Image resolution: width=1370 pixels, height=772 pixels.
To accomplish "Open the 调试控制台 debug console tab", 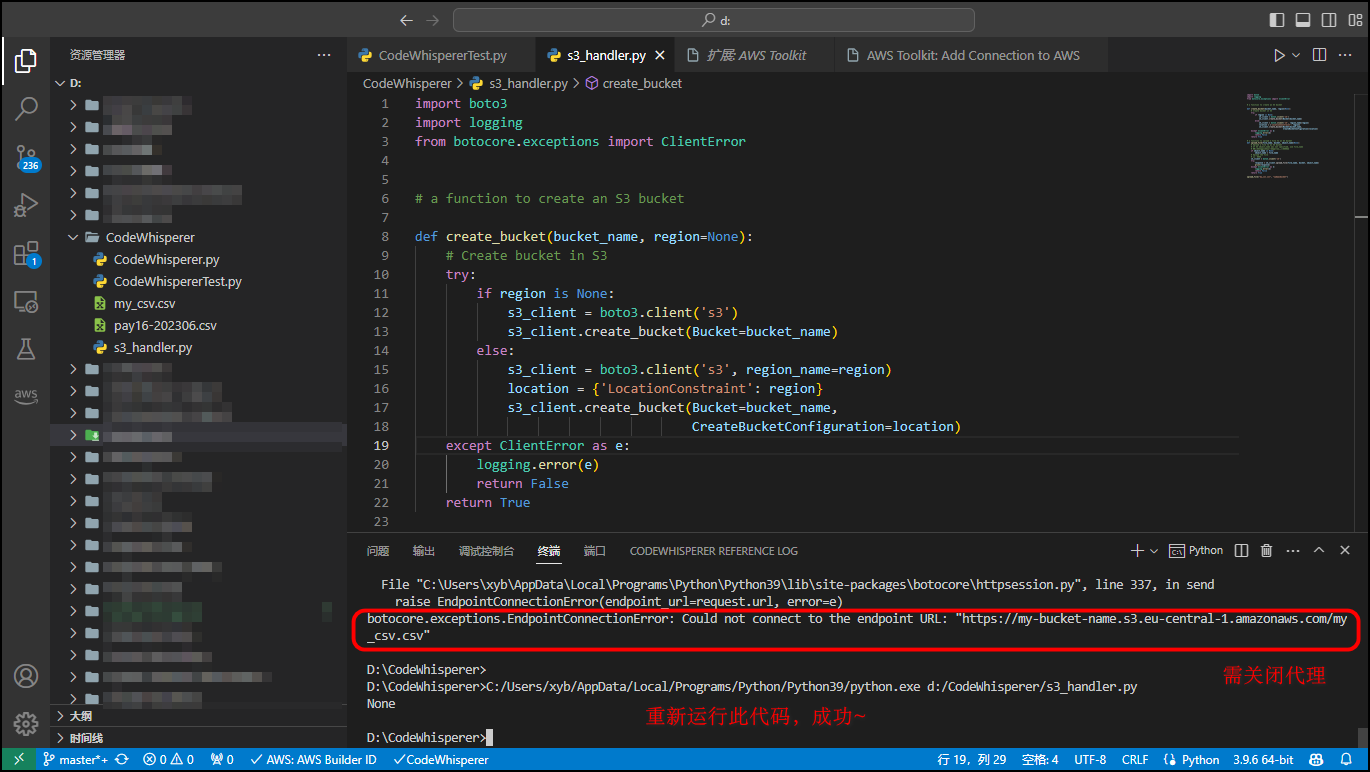I will 486,551.
